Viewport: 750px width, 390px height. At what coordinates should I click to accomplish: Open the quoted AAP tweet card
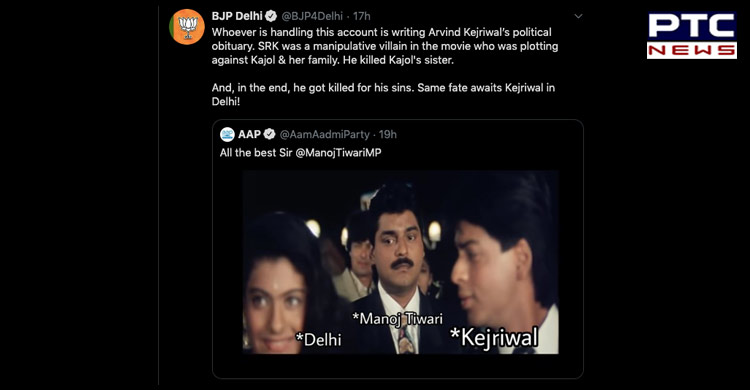[x=398, y=249]
